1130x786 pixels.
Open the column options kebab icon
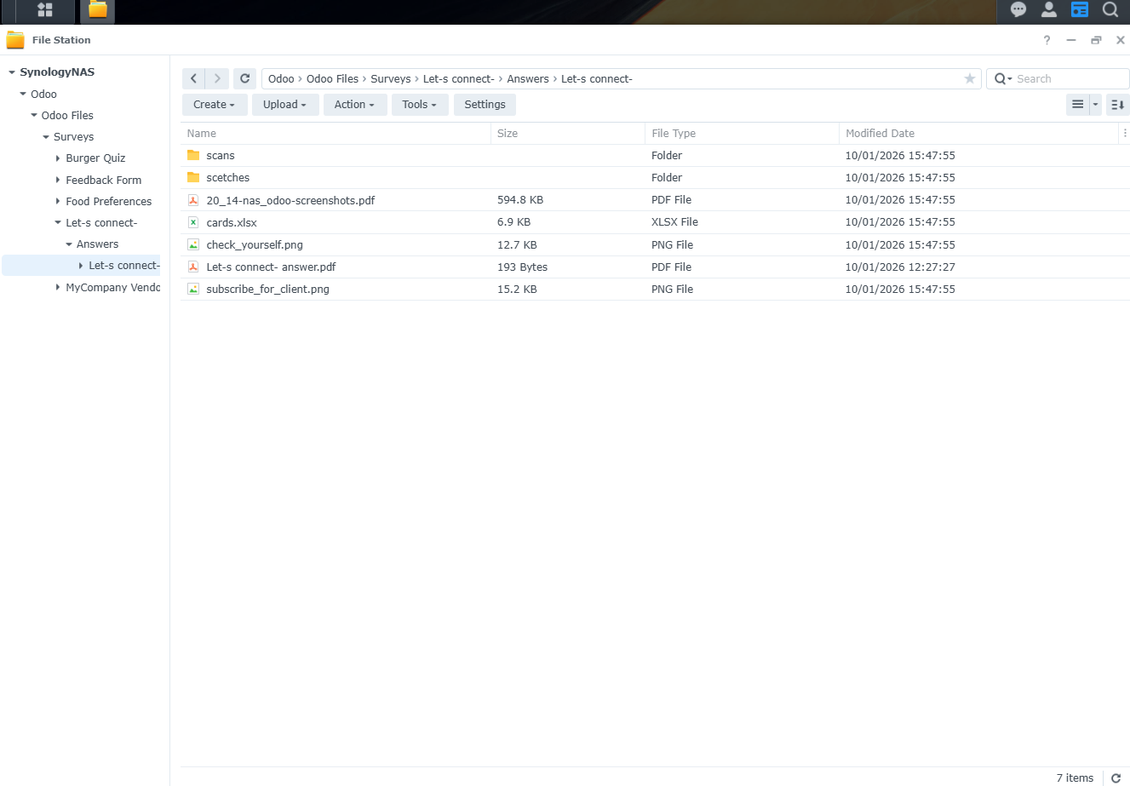point(1124,133)
